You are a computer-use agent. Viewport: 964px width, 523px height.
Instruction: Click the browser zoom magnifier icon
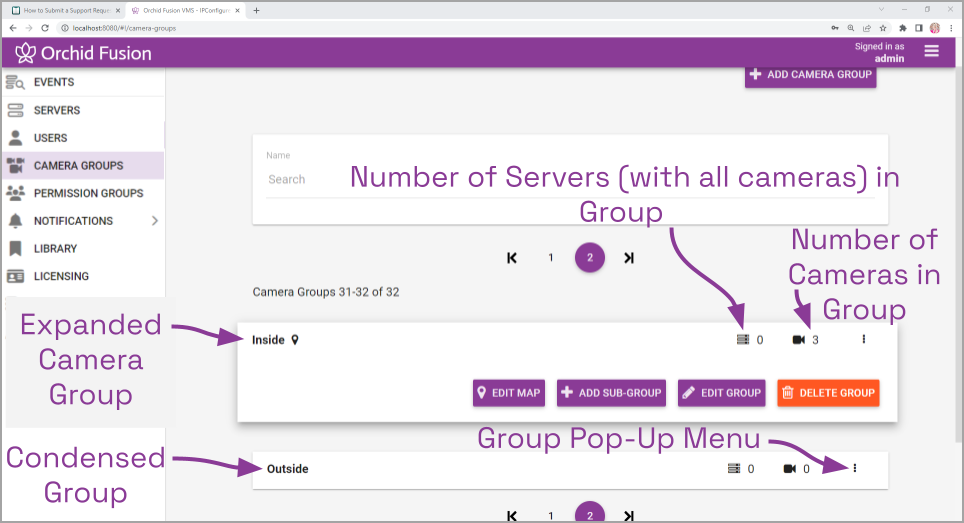(851, 28)
